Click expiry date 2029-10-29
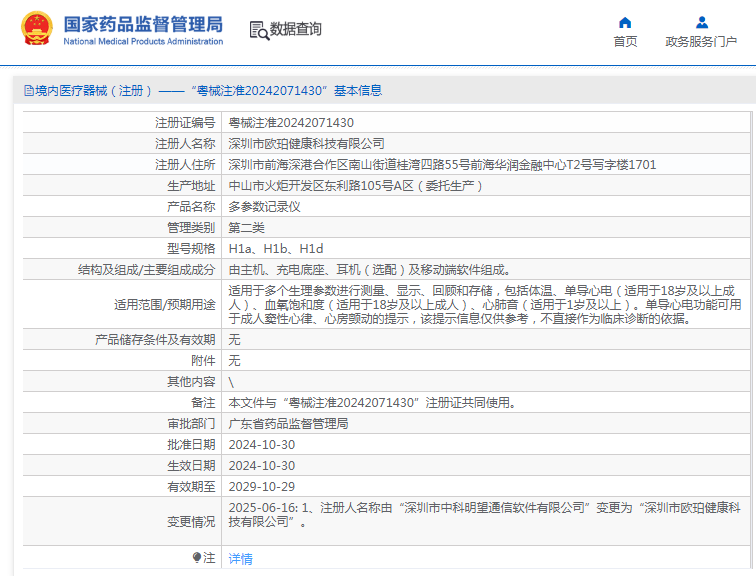This screenshot has height=576, width=756. point(262,487)
